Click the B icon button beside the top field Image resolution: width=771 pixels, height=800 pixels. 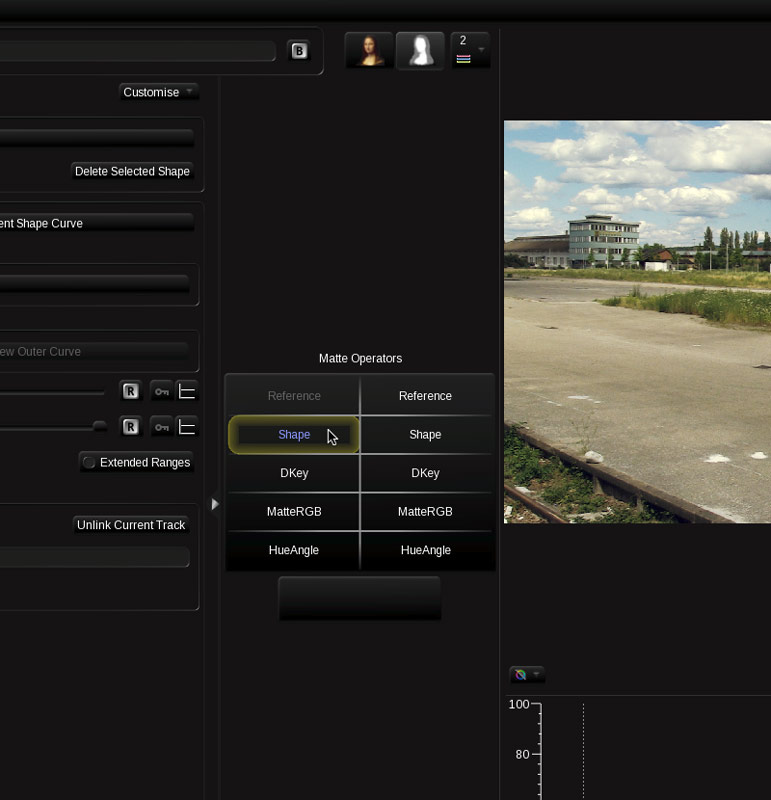point(299,51)
